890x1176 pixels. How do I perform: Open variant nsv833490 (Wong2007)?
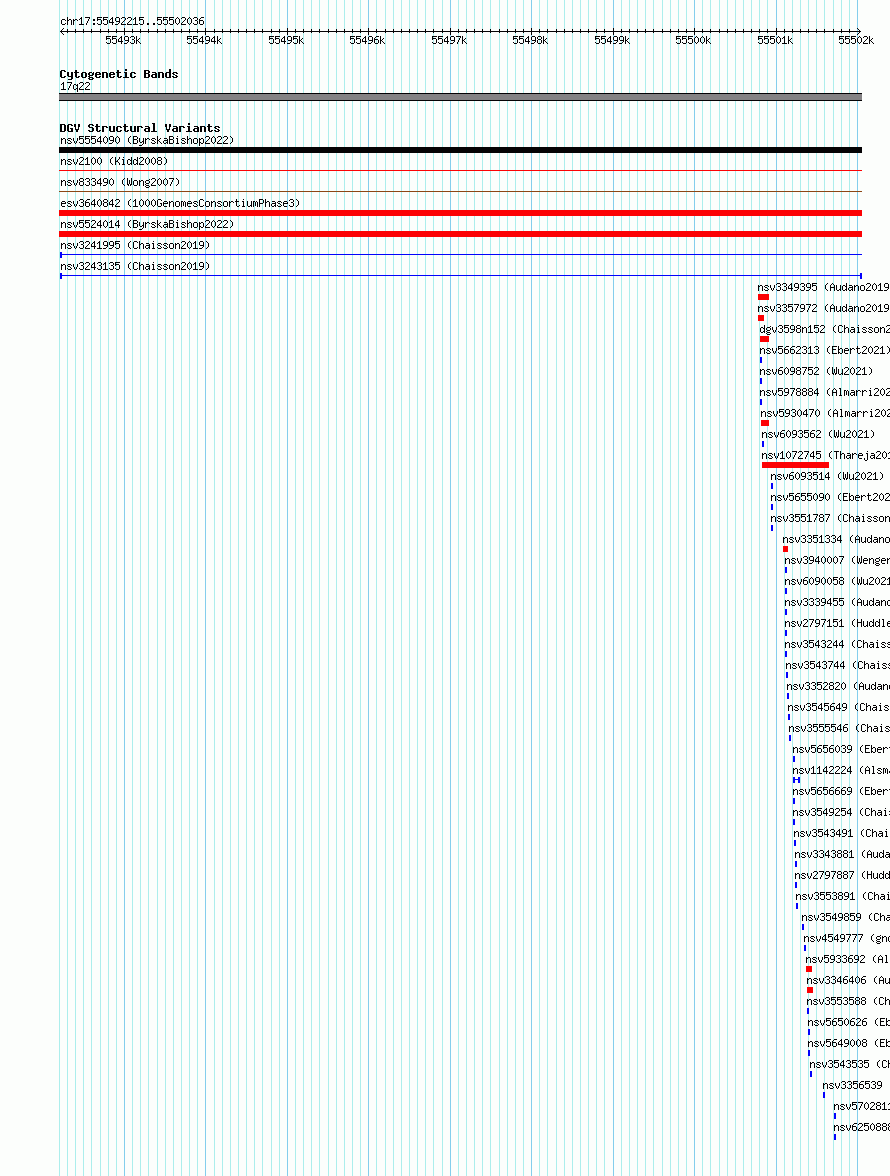point(120,182)
